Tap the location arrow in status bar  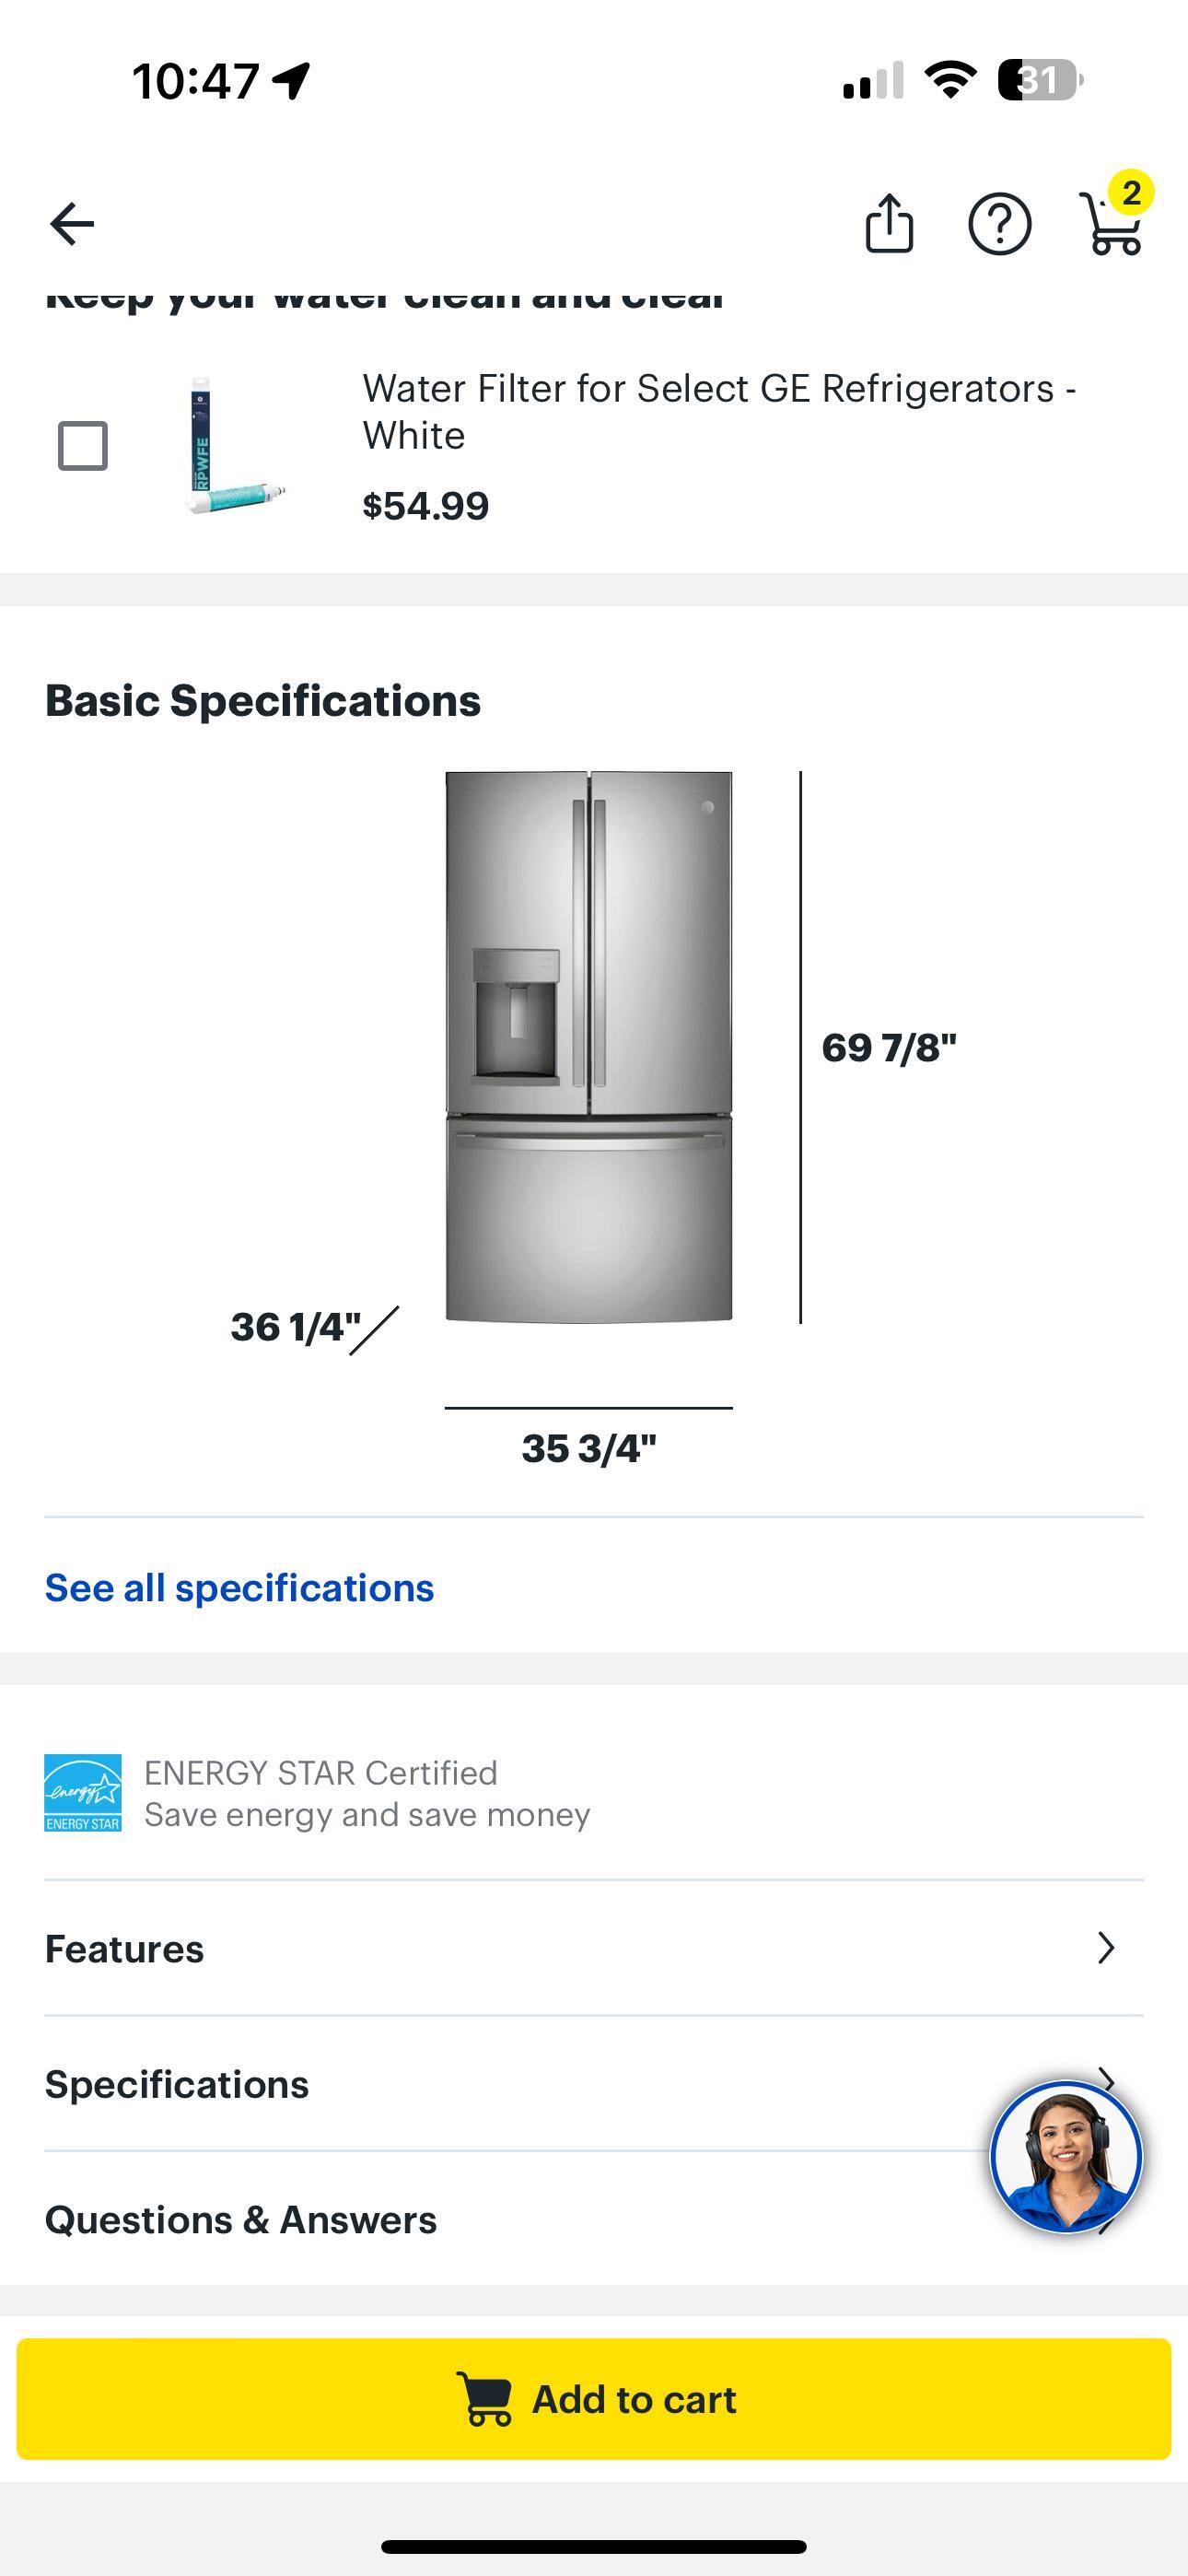point(291,81)
